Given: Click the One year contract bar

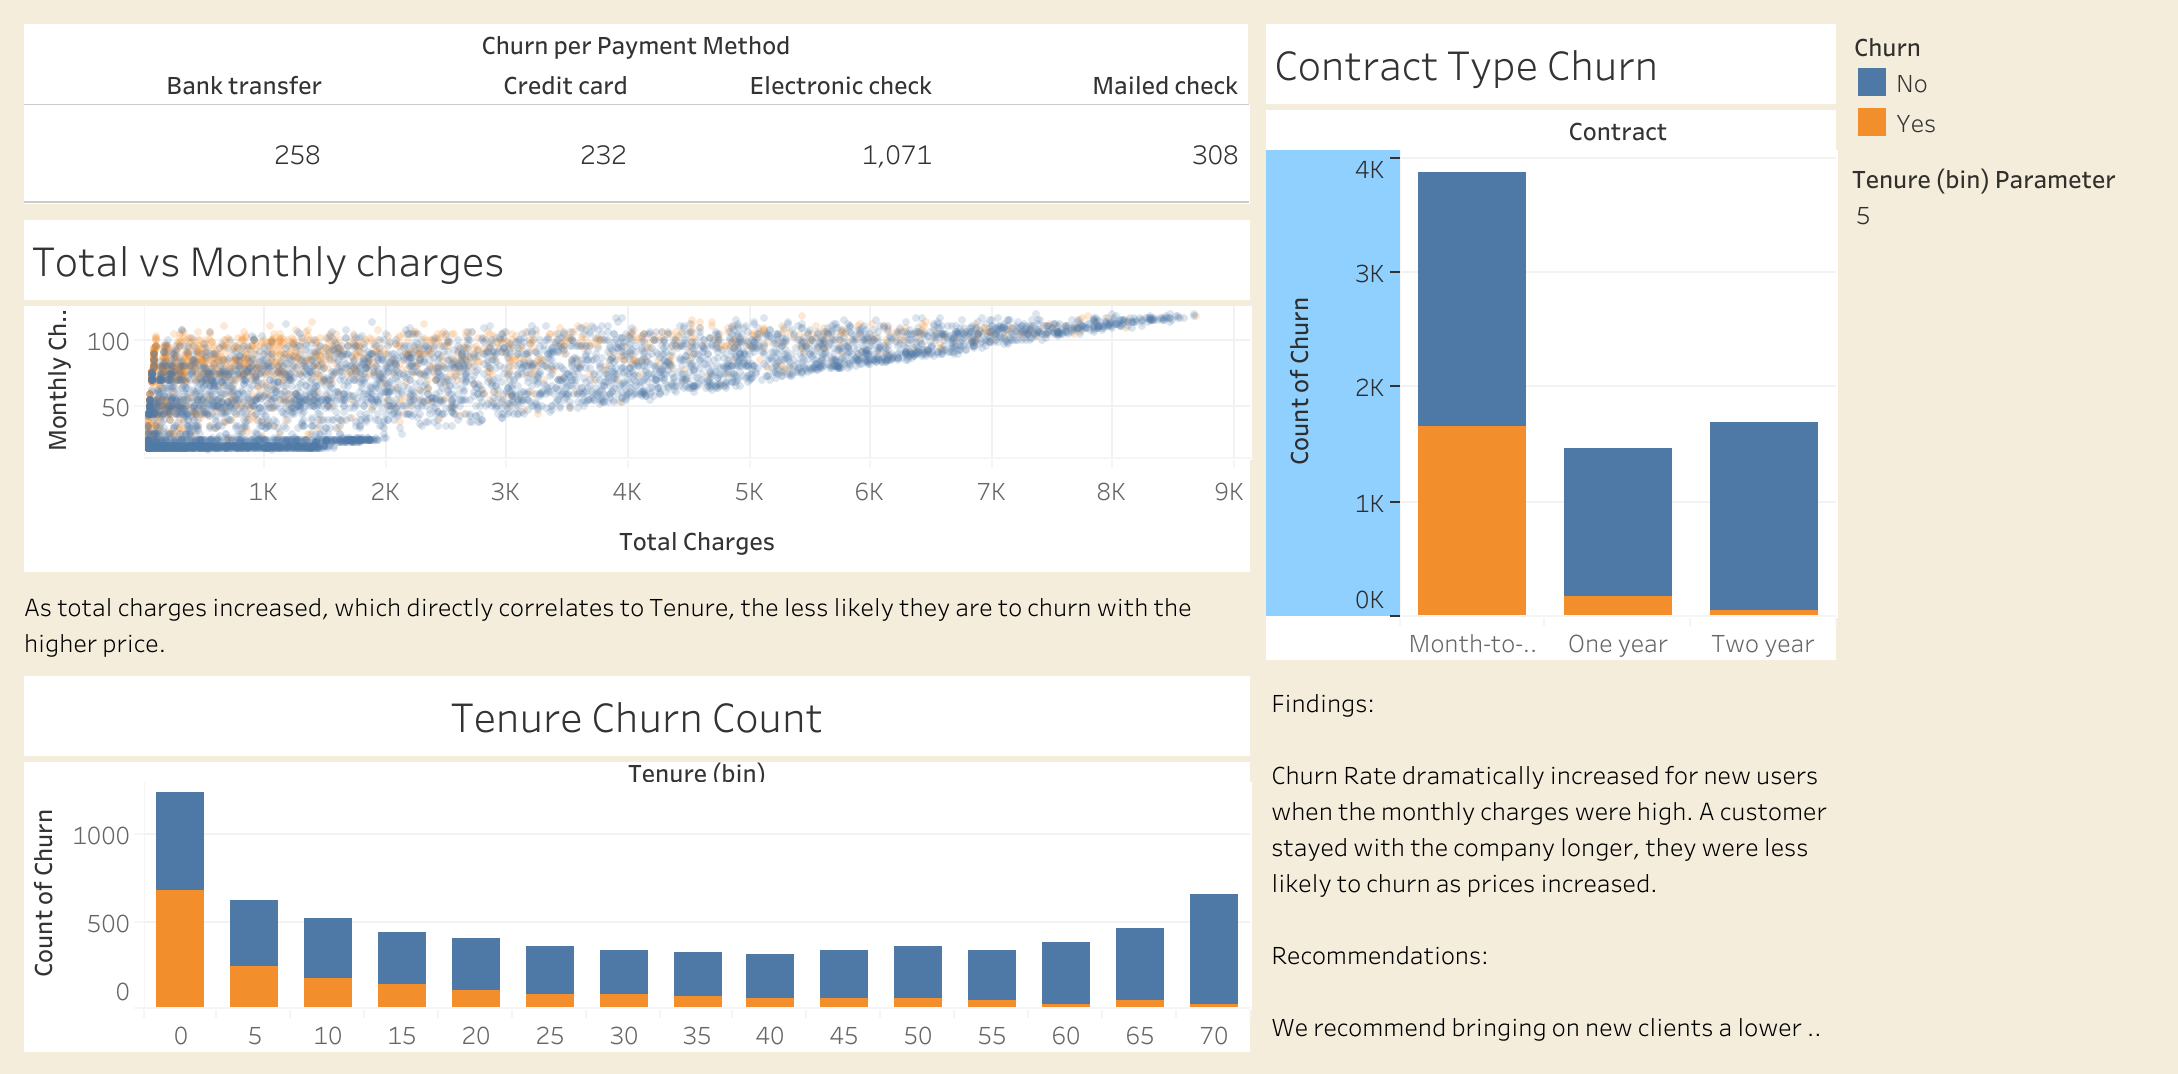Looking at the screenshot, I should (1616, 530).
